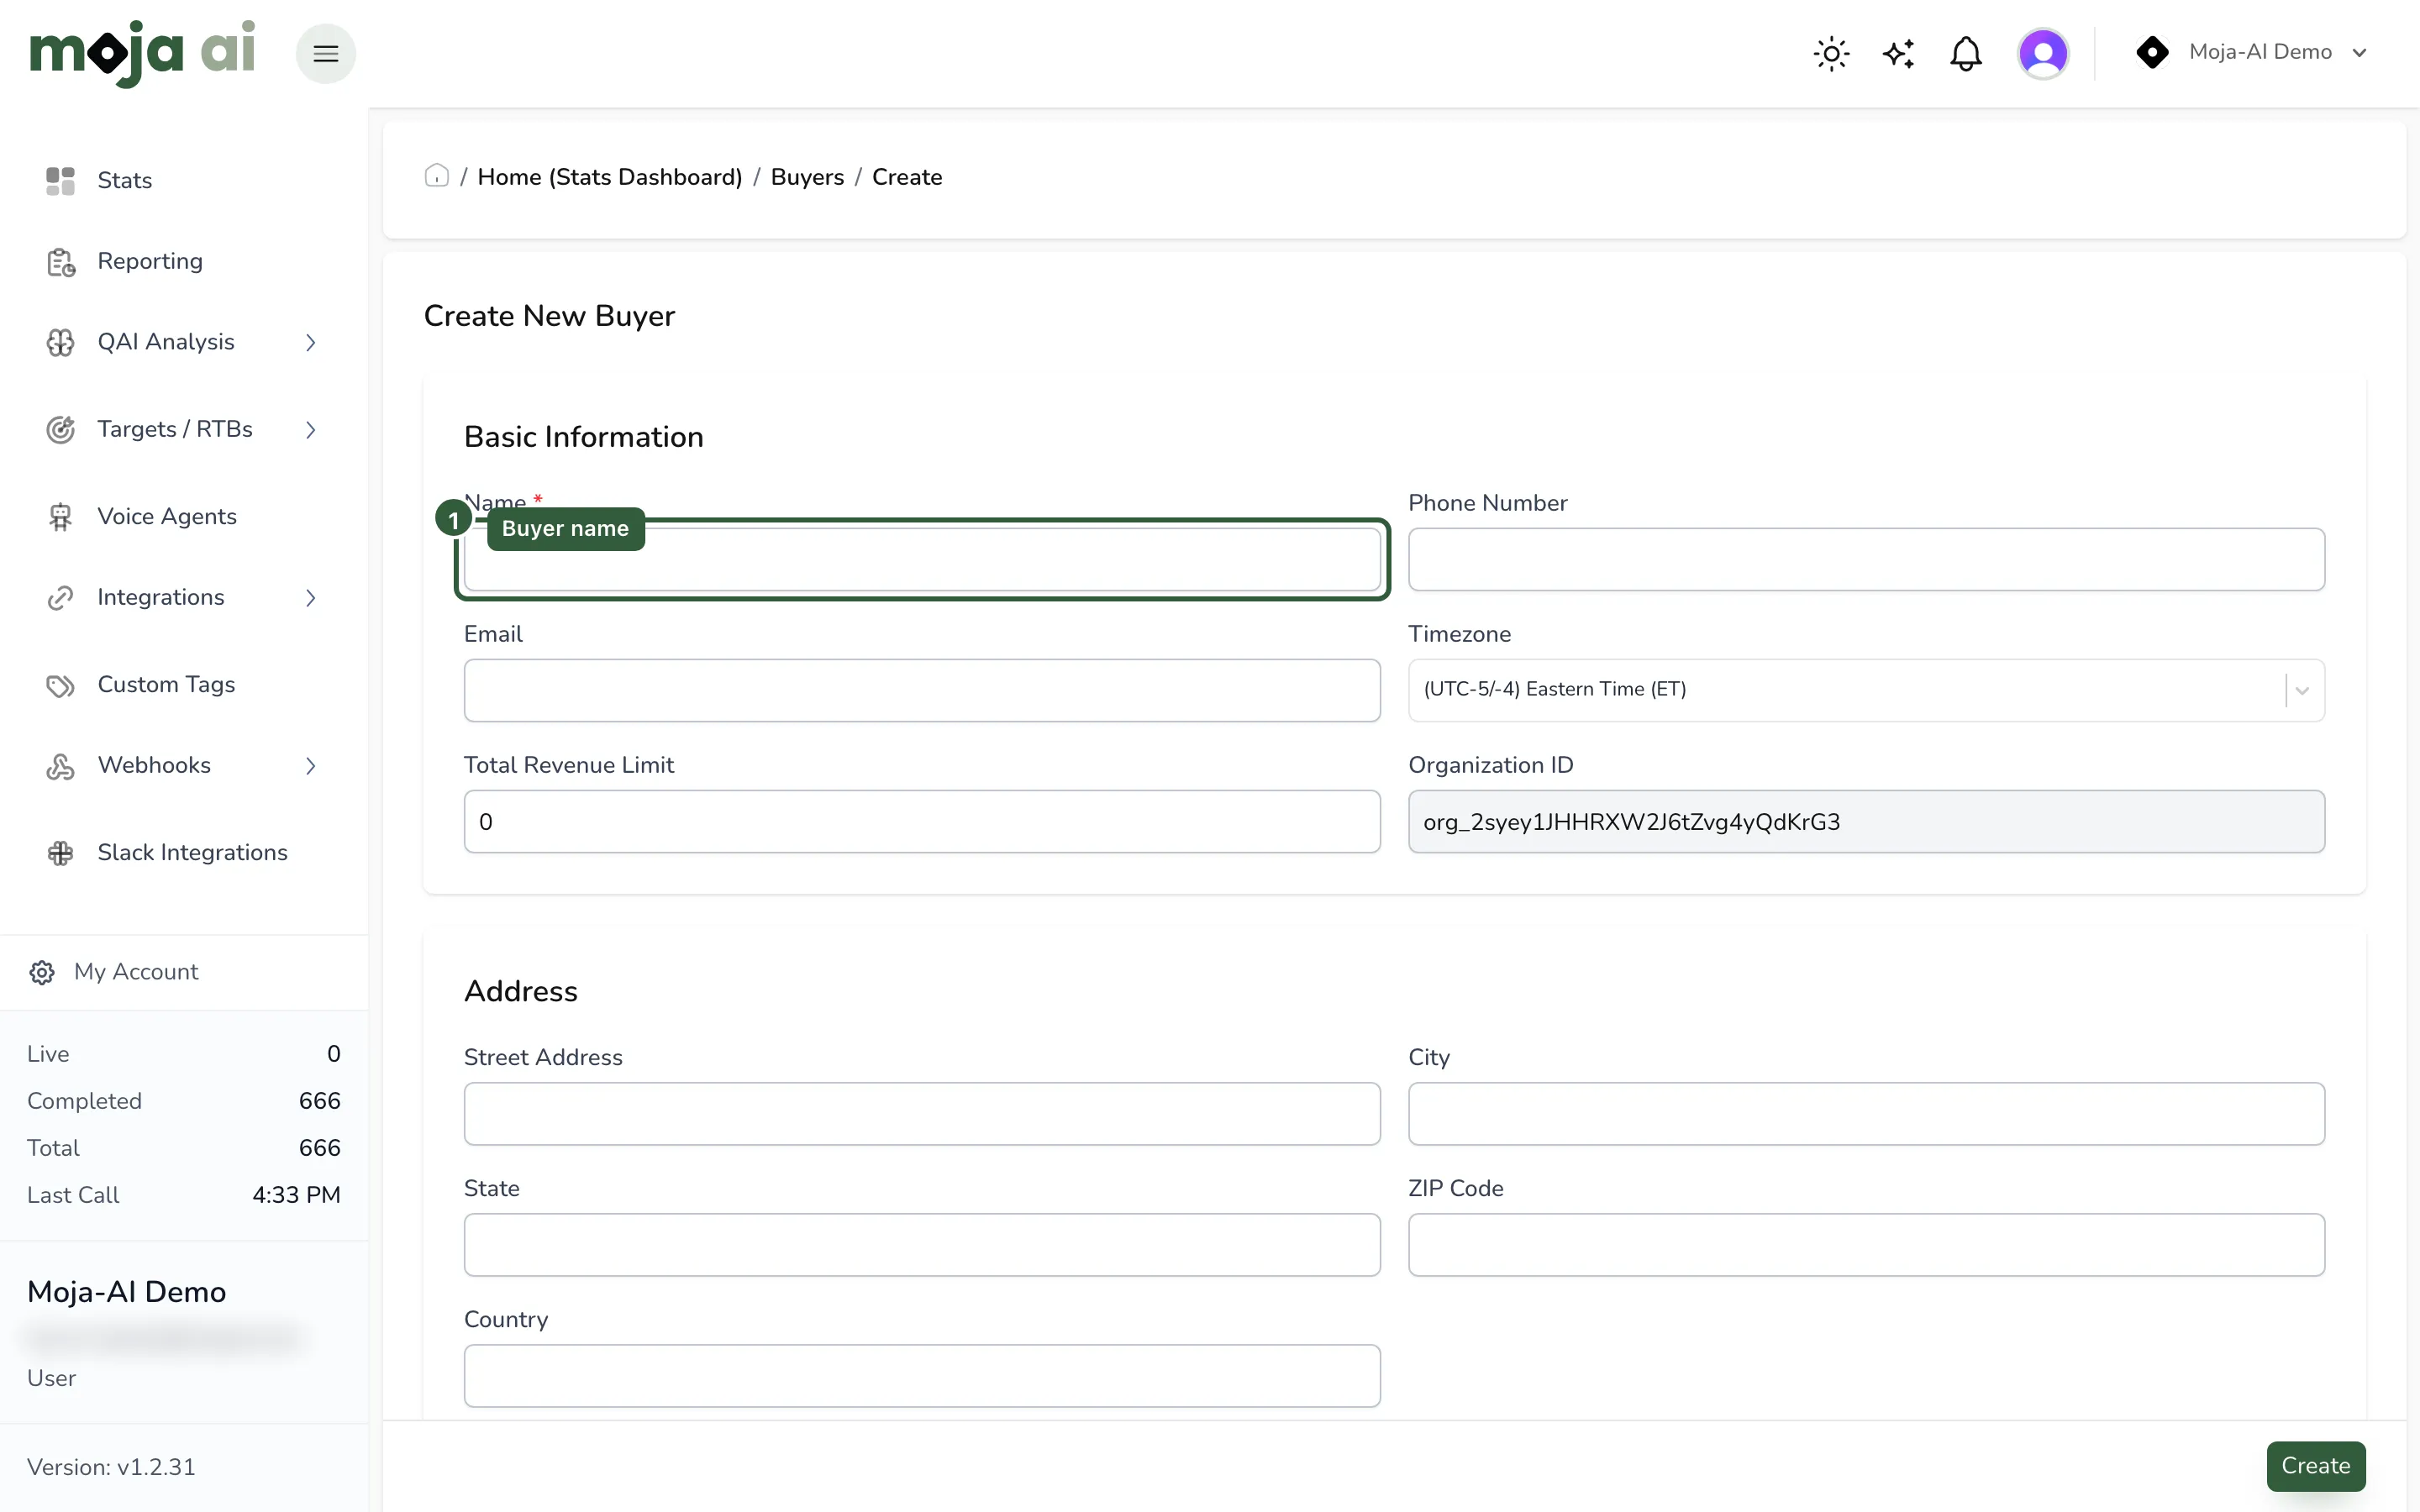Click the ZIP Code field
2420x1512 pixels.
[1866, 1245]
